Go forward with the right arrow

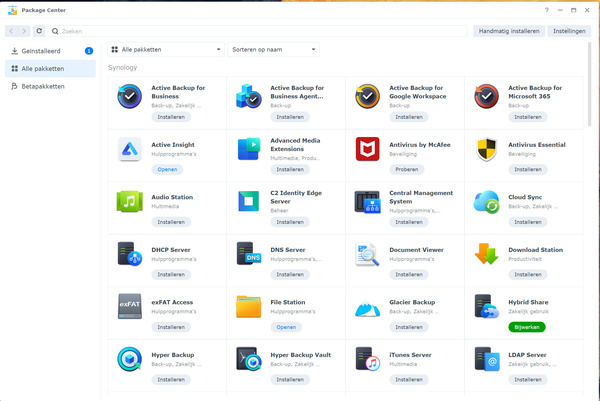(x=24, y=31)
